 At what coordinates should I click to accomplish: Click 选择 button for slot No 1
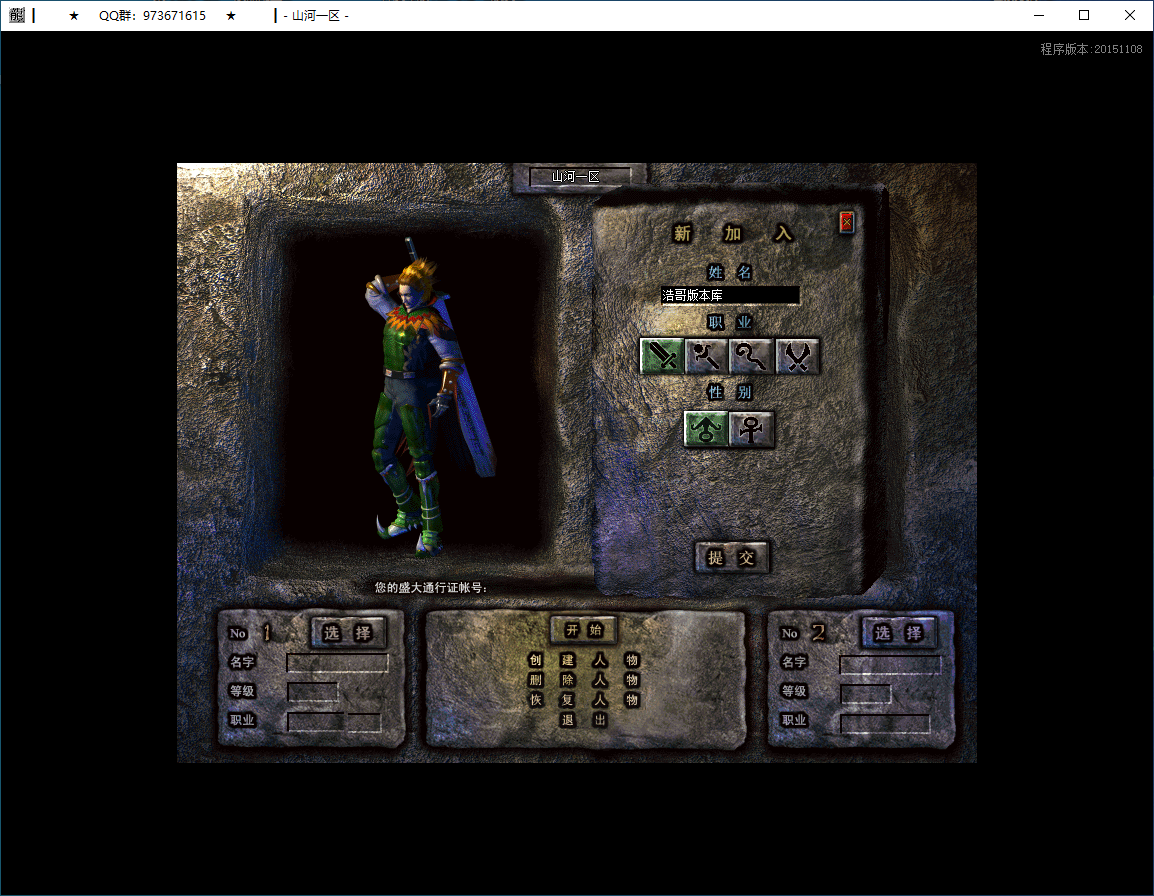pyautogui.click(x=348, y=632)
